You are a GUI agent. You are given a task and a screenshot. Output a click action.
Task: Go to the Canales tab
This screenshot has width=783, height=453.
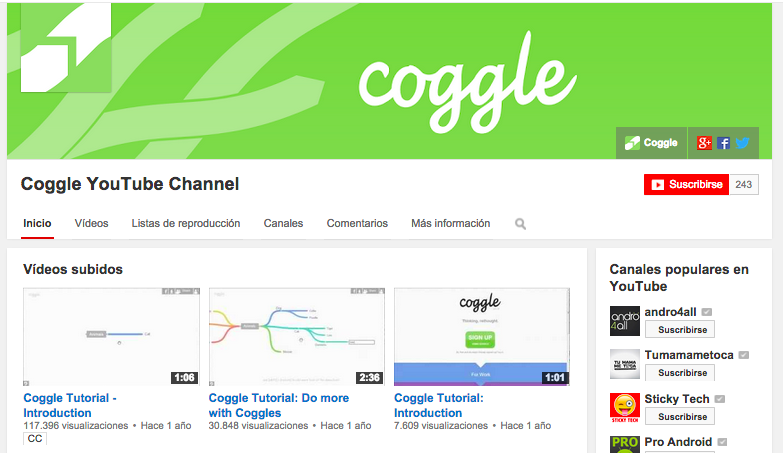click(283, 223)
